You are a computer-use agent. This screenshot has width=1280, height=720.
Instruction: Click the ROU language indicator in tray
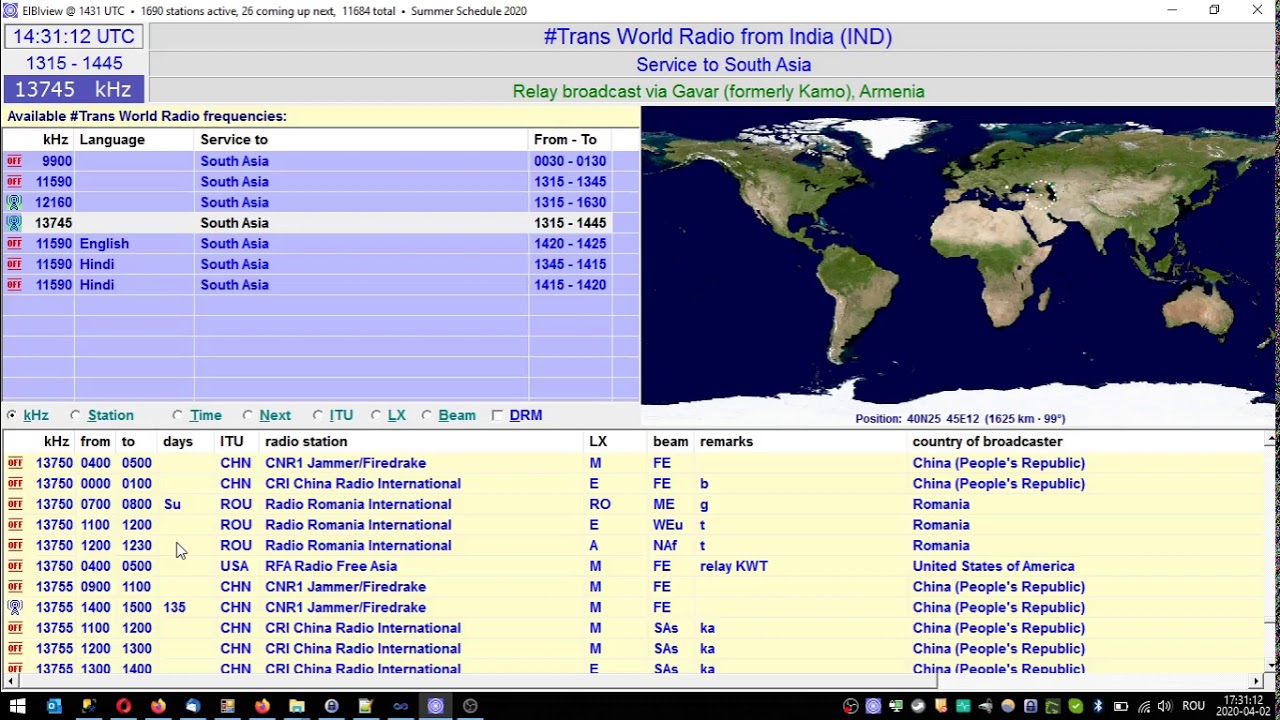(x=1193, y=706)
